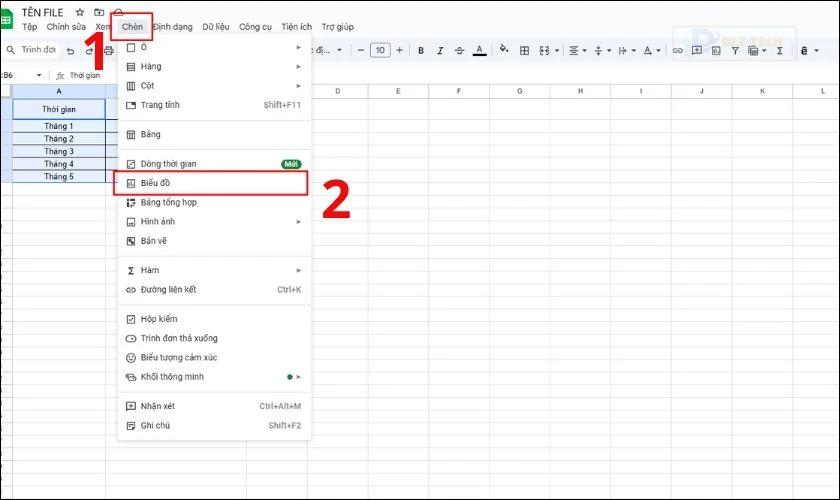This screenshot has height=500, width=840.
Task: Choose Trình đơn thả xuống menu item
Action: pos(214,339)
